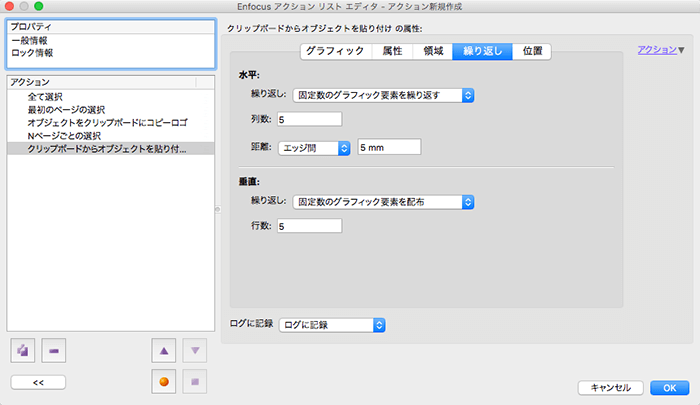Select the 繰り返し tab
Screen dimensions: 700x405
(483, 51)
